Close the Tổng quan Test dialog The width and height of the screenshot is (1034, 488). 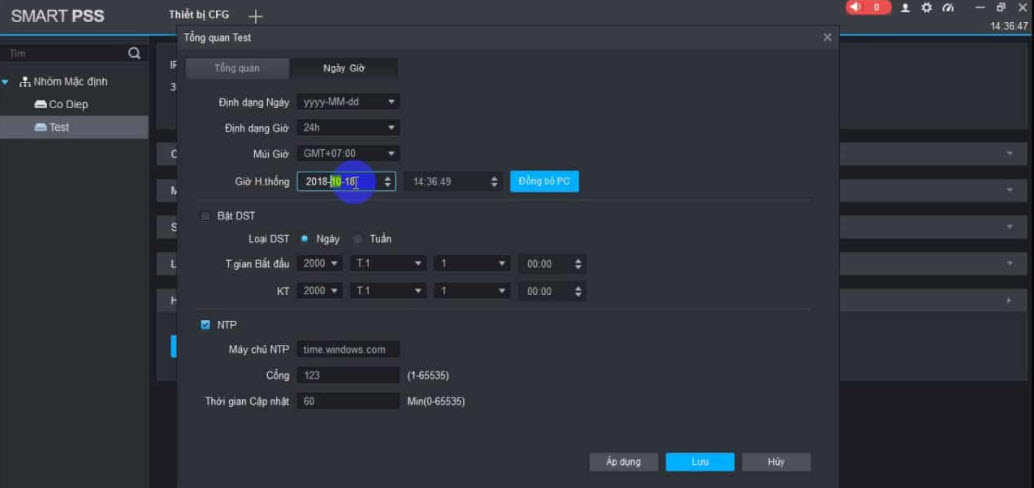[827, 37]
